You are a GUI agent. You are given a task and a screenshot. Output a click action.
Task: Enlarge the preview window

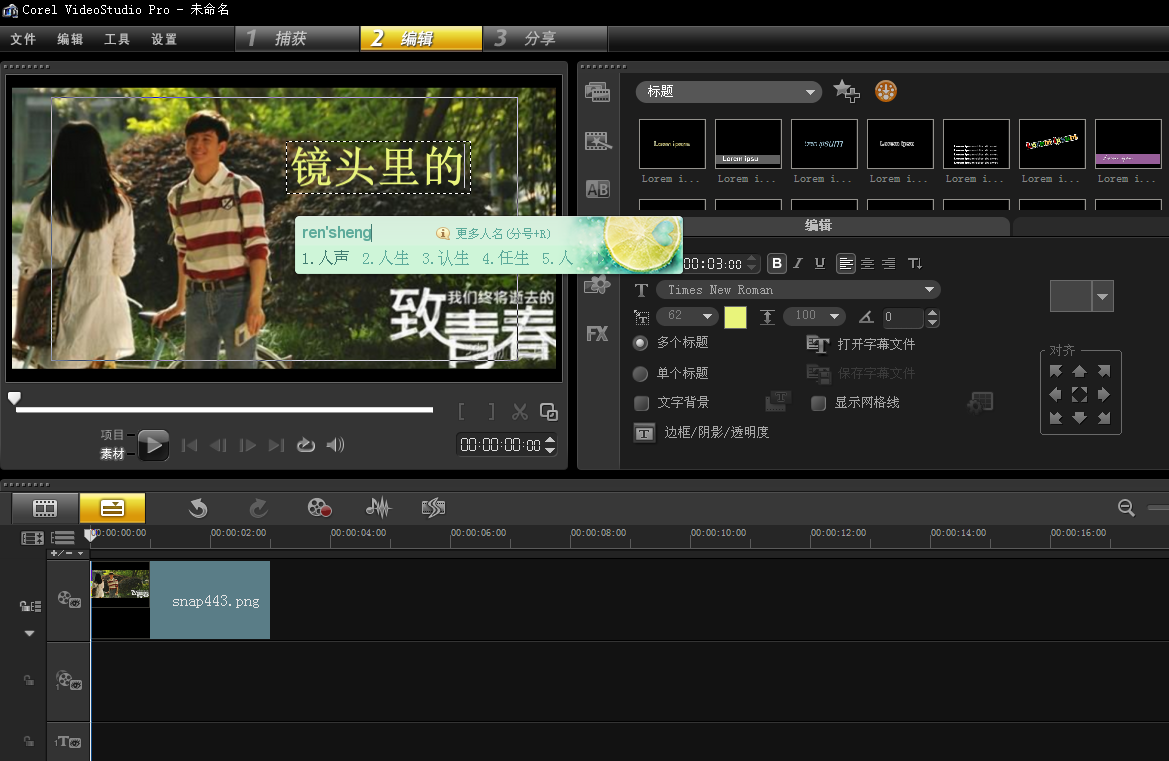click(x=549, y=411)
